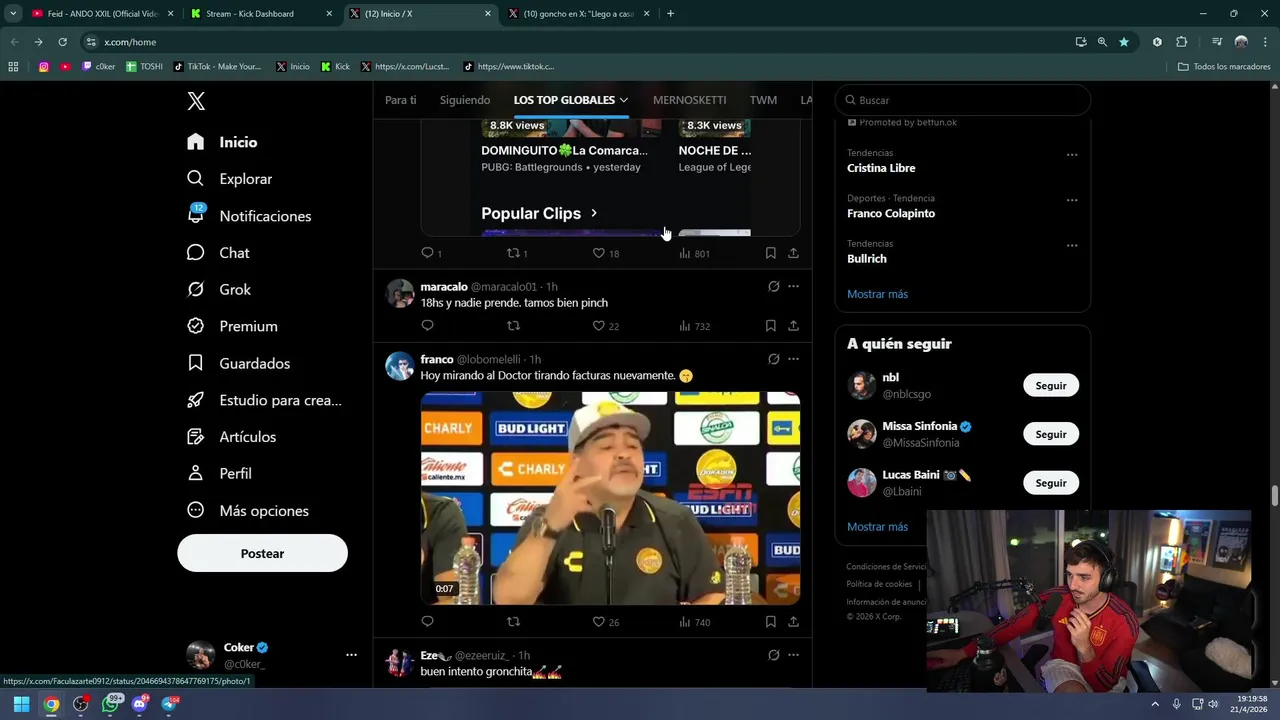1280x720 pixels.
Task: Open Notificaciones with badge
Action: pyautogui.click(x=249, y=216)
